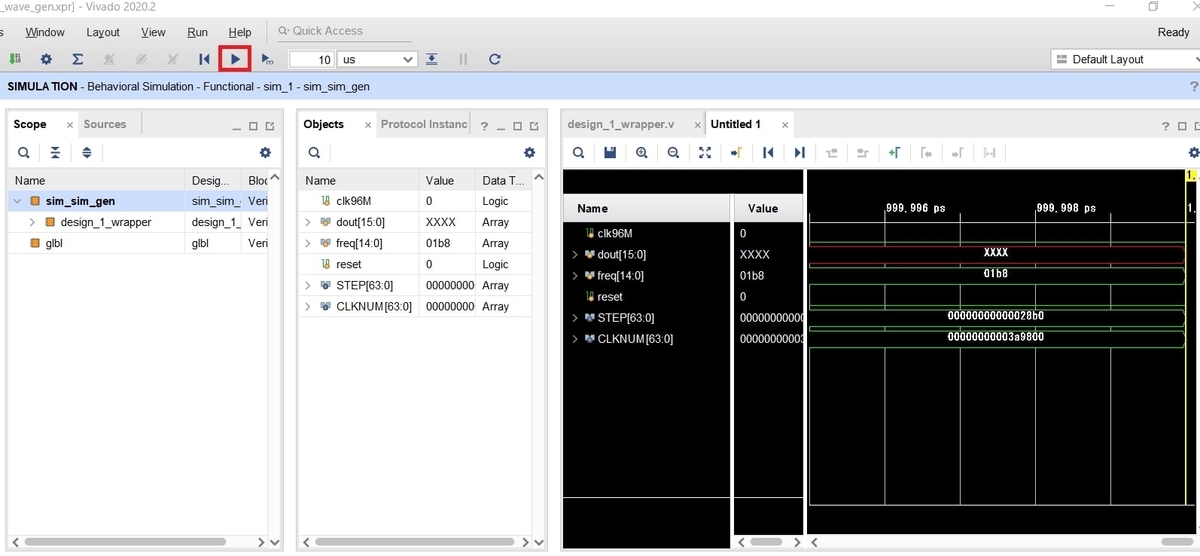Open the Help menu
Screen dimensions: 1200x556
(240, 32)
